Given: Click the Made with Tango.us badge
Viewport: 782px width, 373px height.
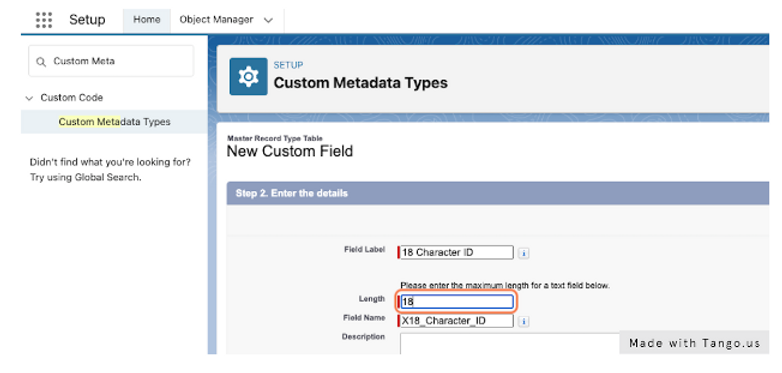Looking at the screenshot, I should (x=694, y=343).
